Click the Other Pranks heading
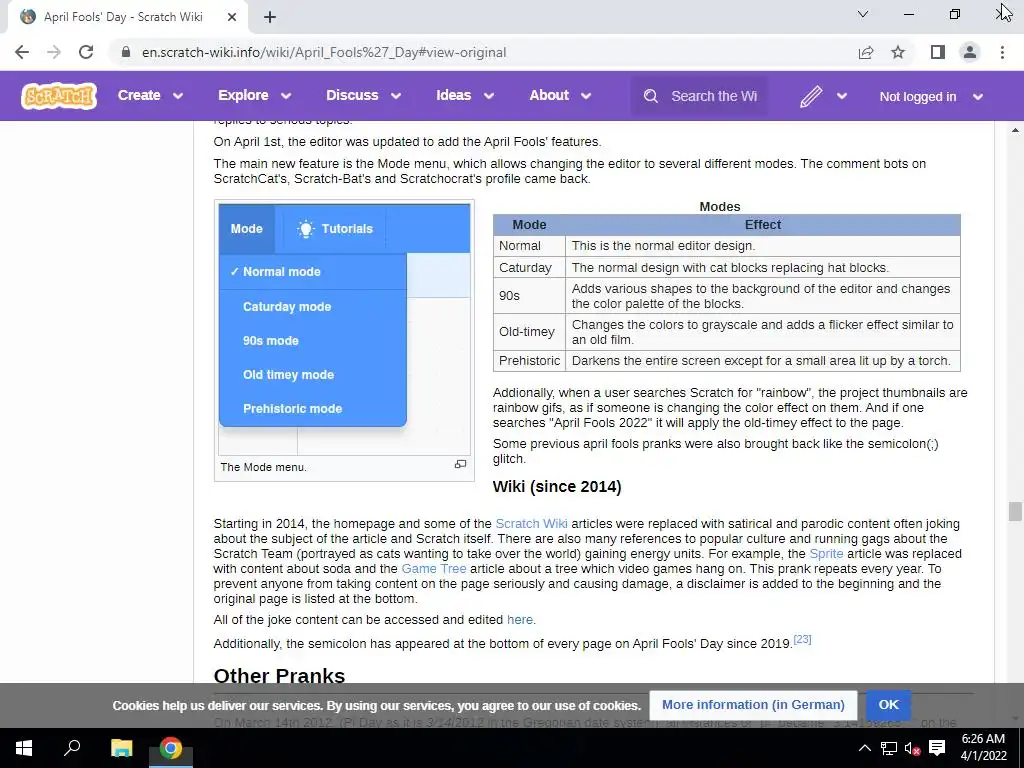 [x=279, y=675]
